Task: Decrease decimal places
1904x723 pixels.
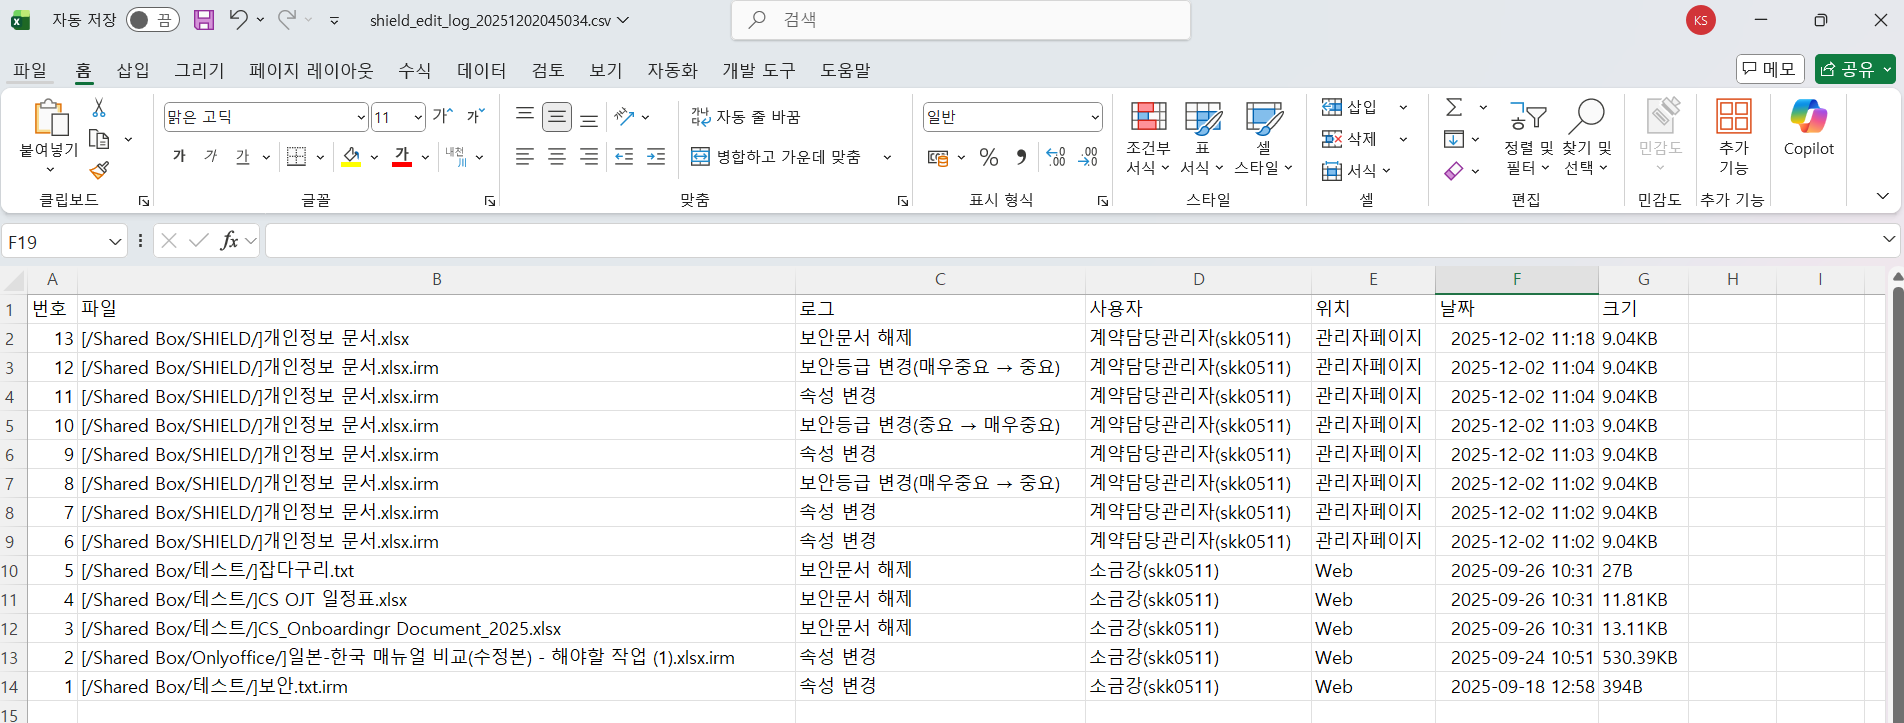Action: [1088, 157]
